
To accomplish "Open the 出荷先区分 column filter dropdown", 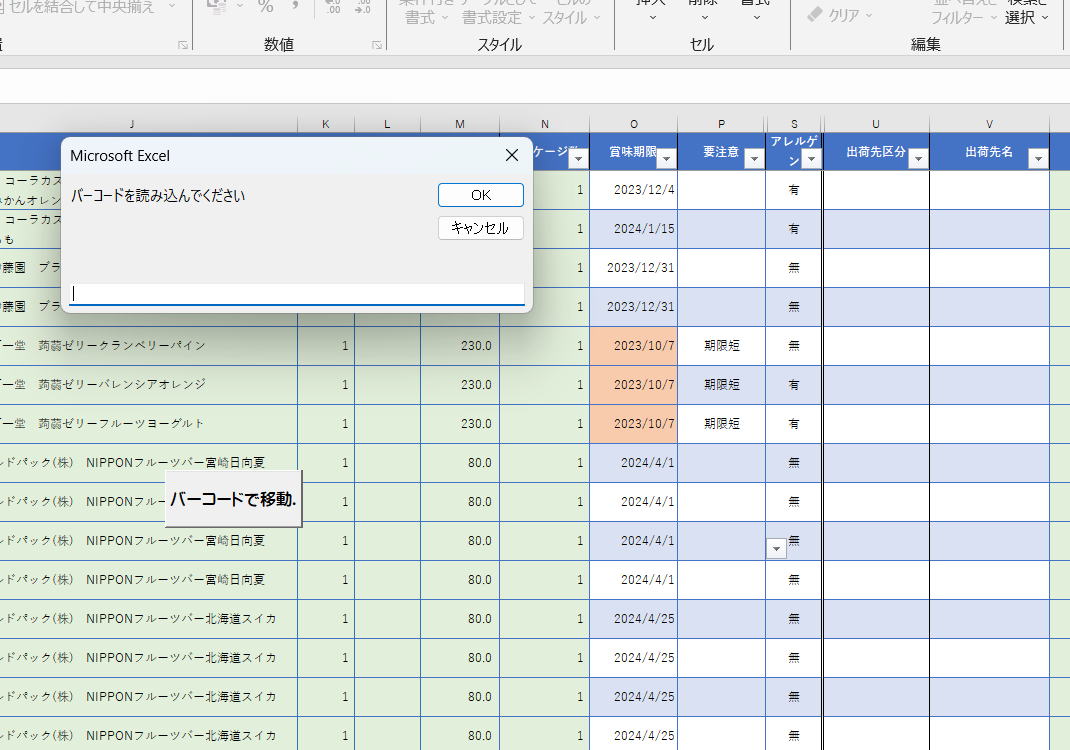I will (919, 159).
